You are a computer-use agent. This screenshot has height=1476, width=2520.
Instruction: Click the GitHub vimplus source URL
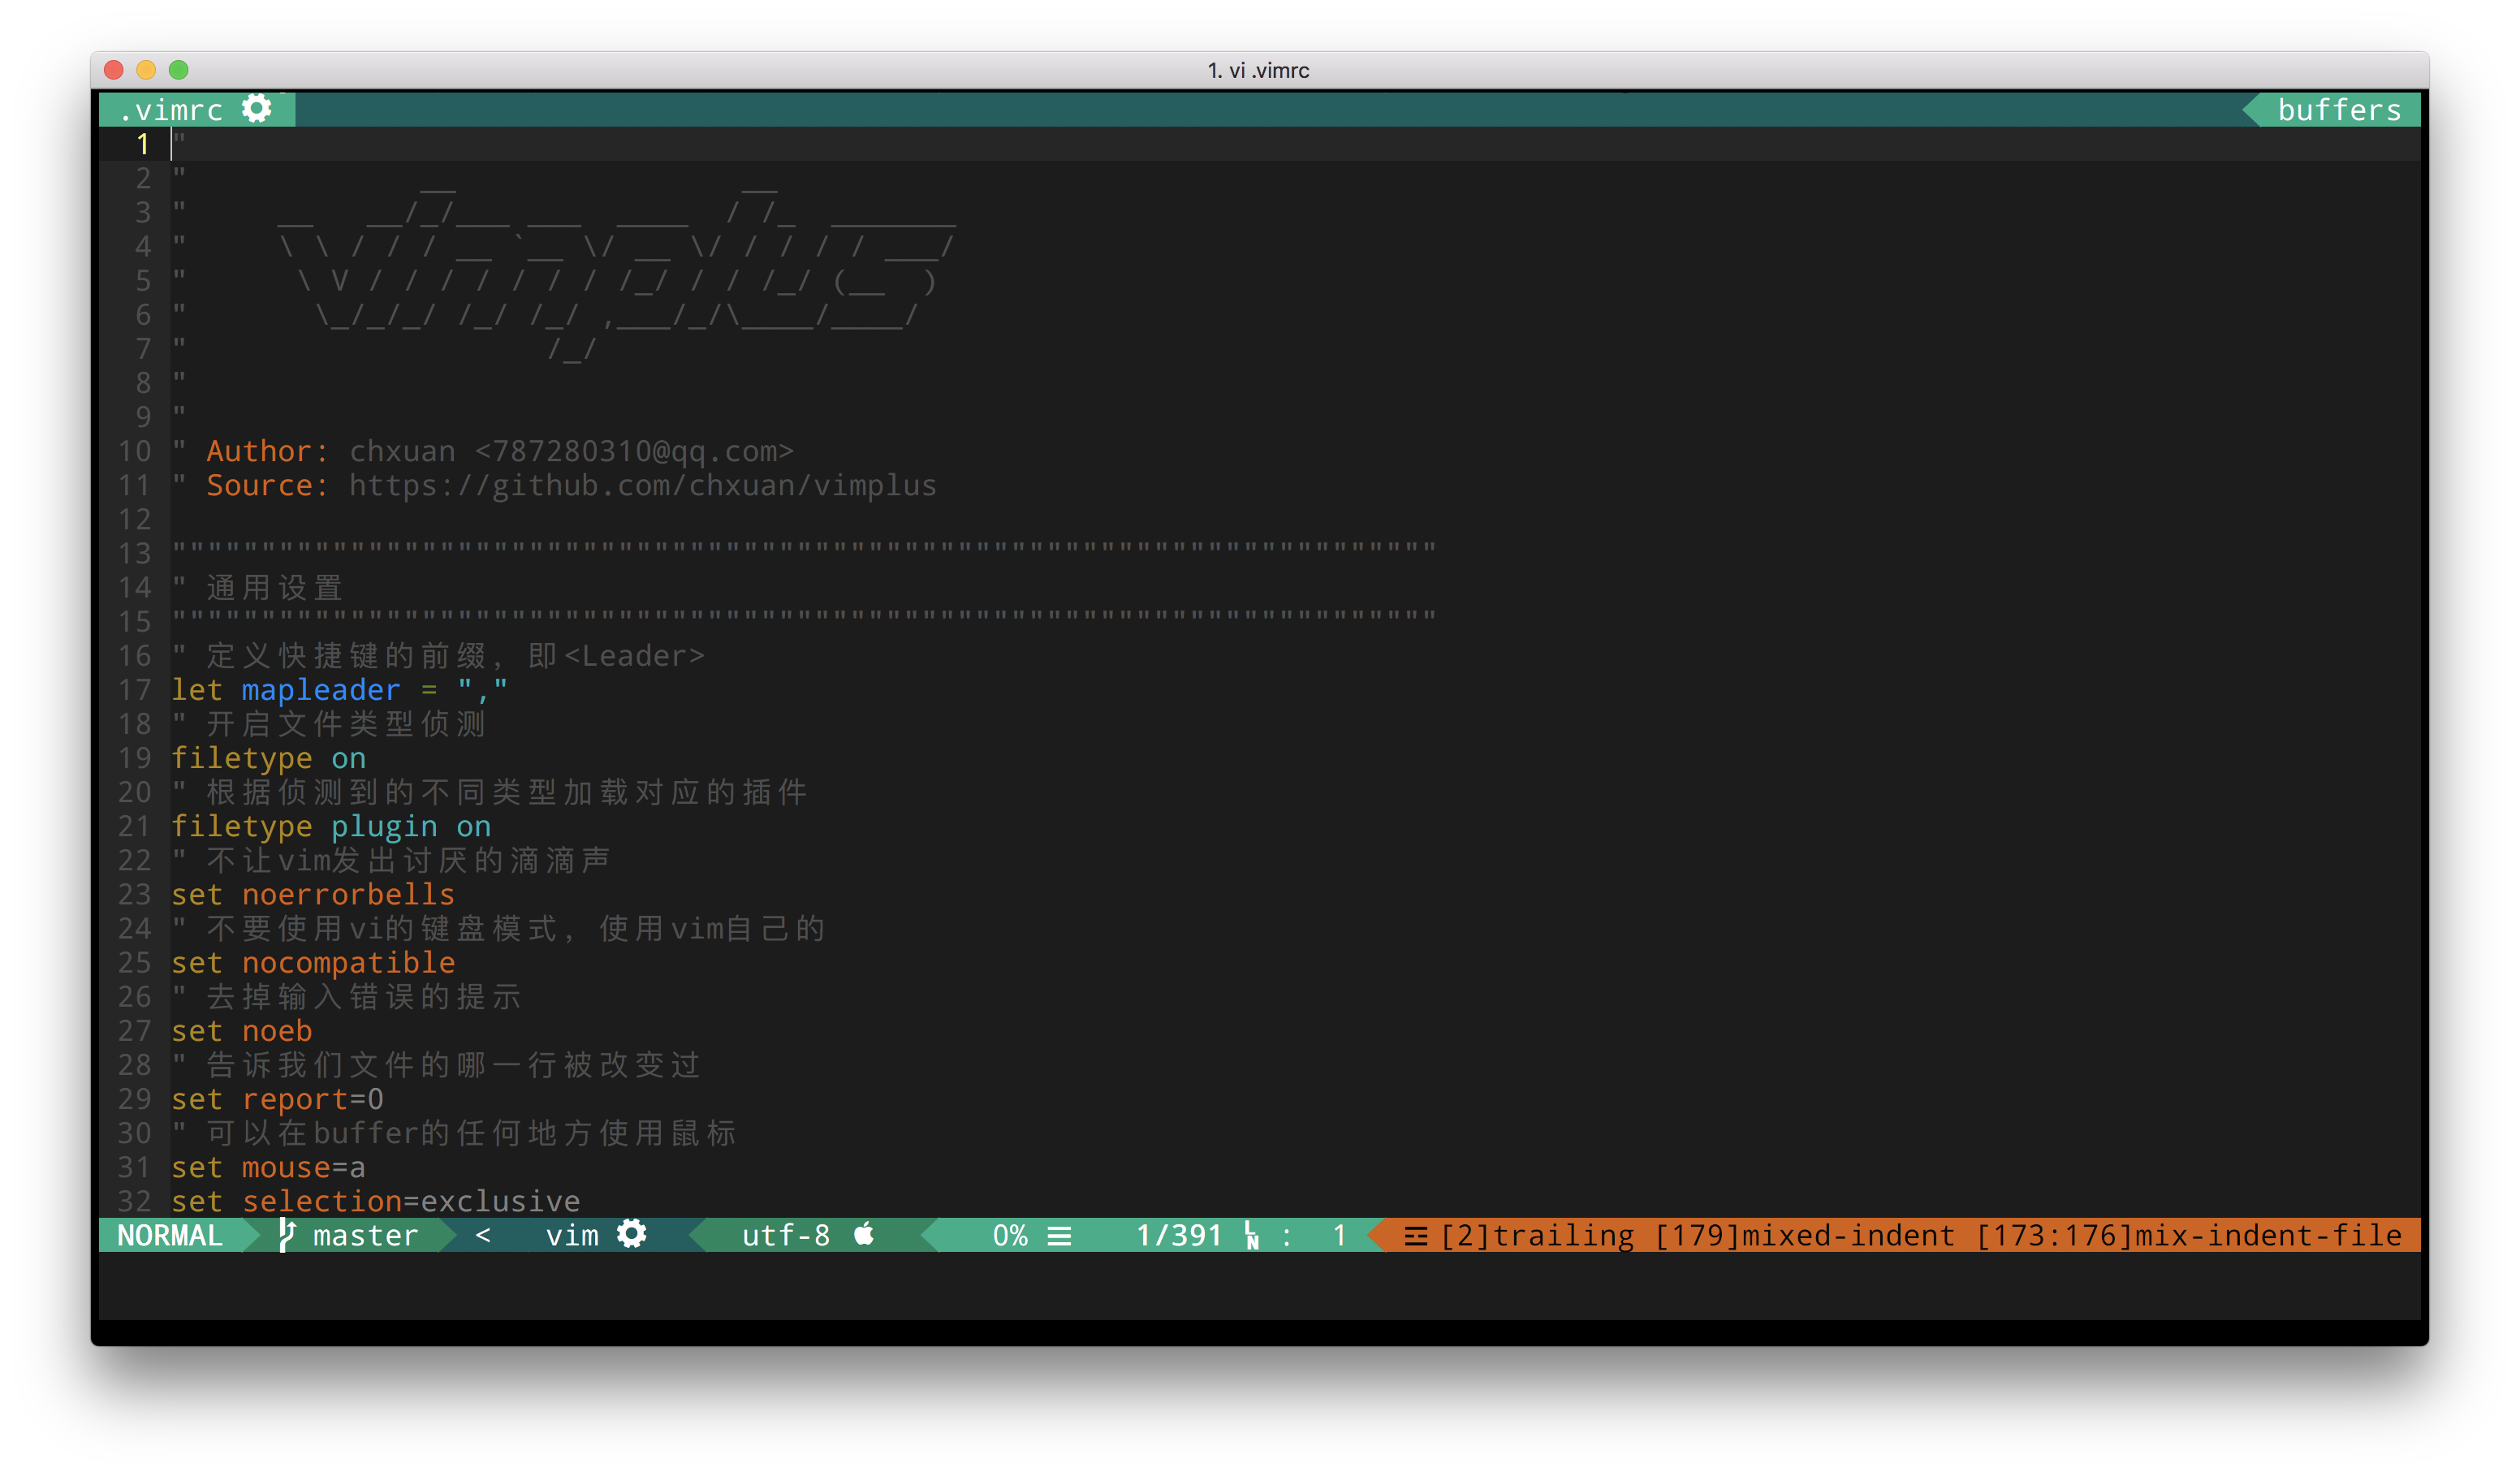(x=642, y=486)
